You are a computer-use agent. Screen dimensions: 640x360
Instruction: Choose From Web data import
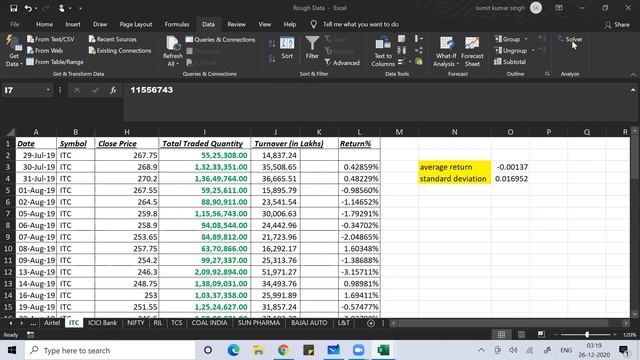(x=44, y=51)
